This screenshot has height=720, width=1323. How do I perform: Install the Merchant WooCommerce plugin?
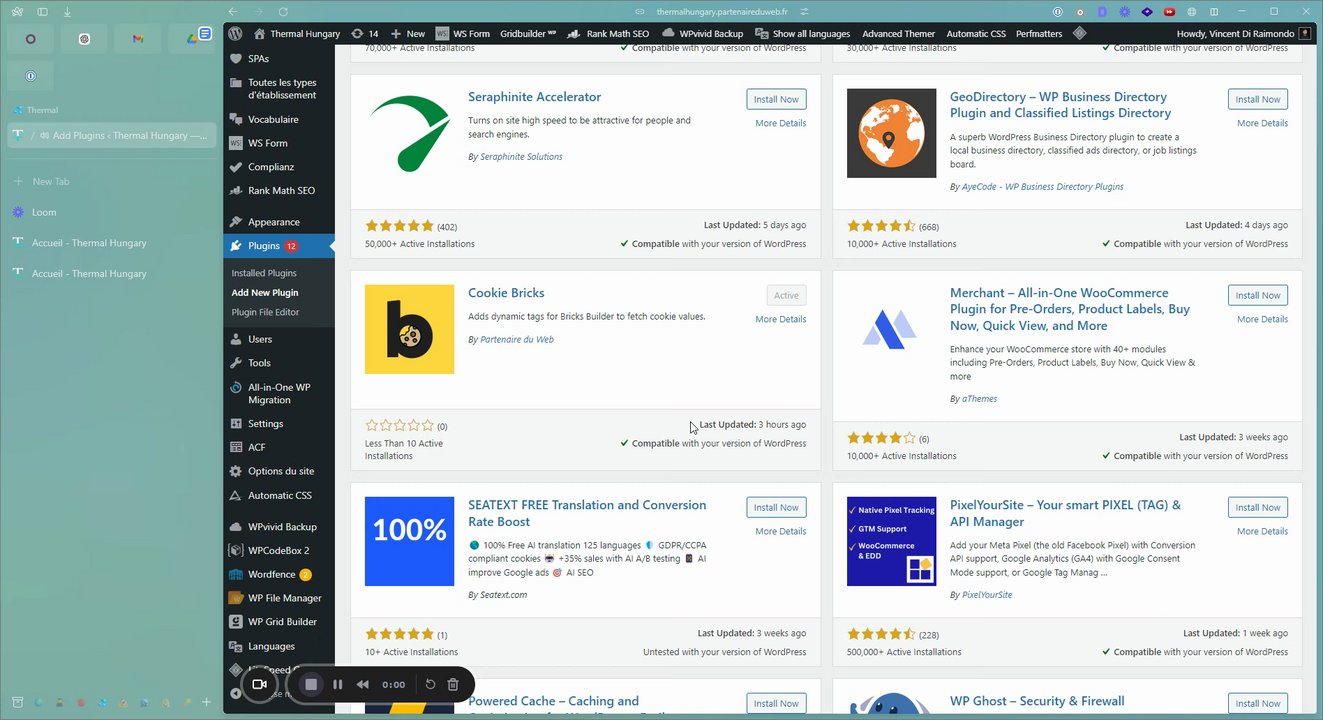[1258, 295]
